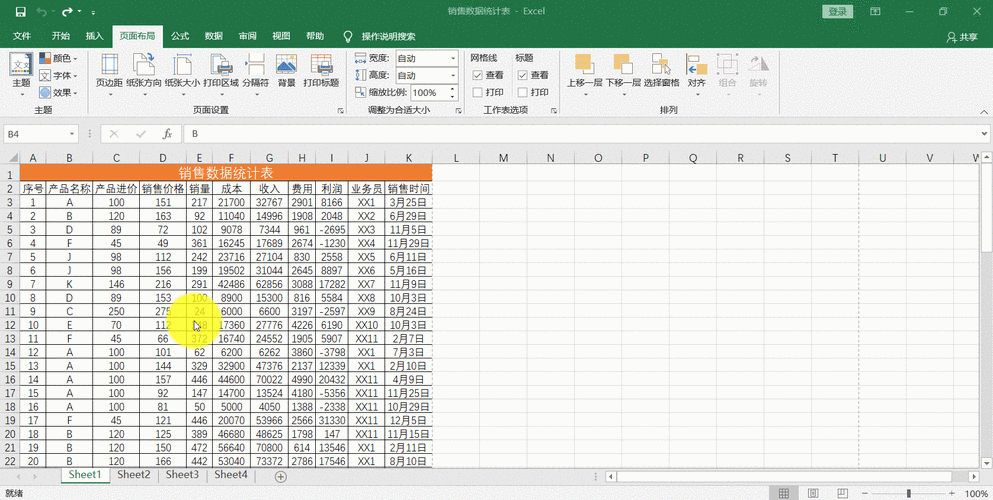Click the Share (共享) button

(962, 37)
